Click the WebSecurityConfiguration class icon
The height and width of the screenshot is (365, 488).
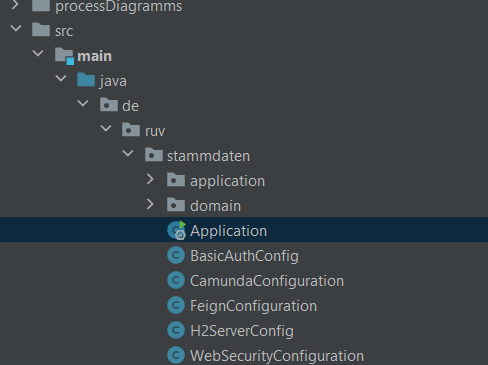(x=176, y=355)
